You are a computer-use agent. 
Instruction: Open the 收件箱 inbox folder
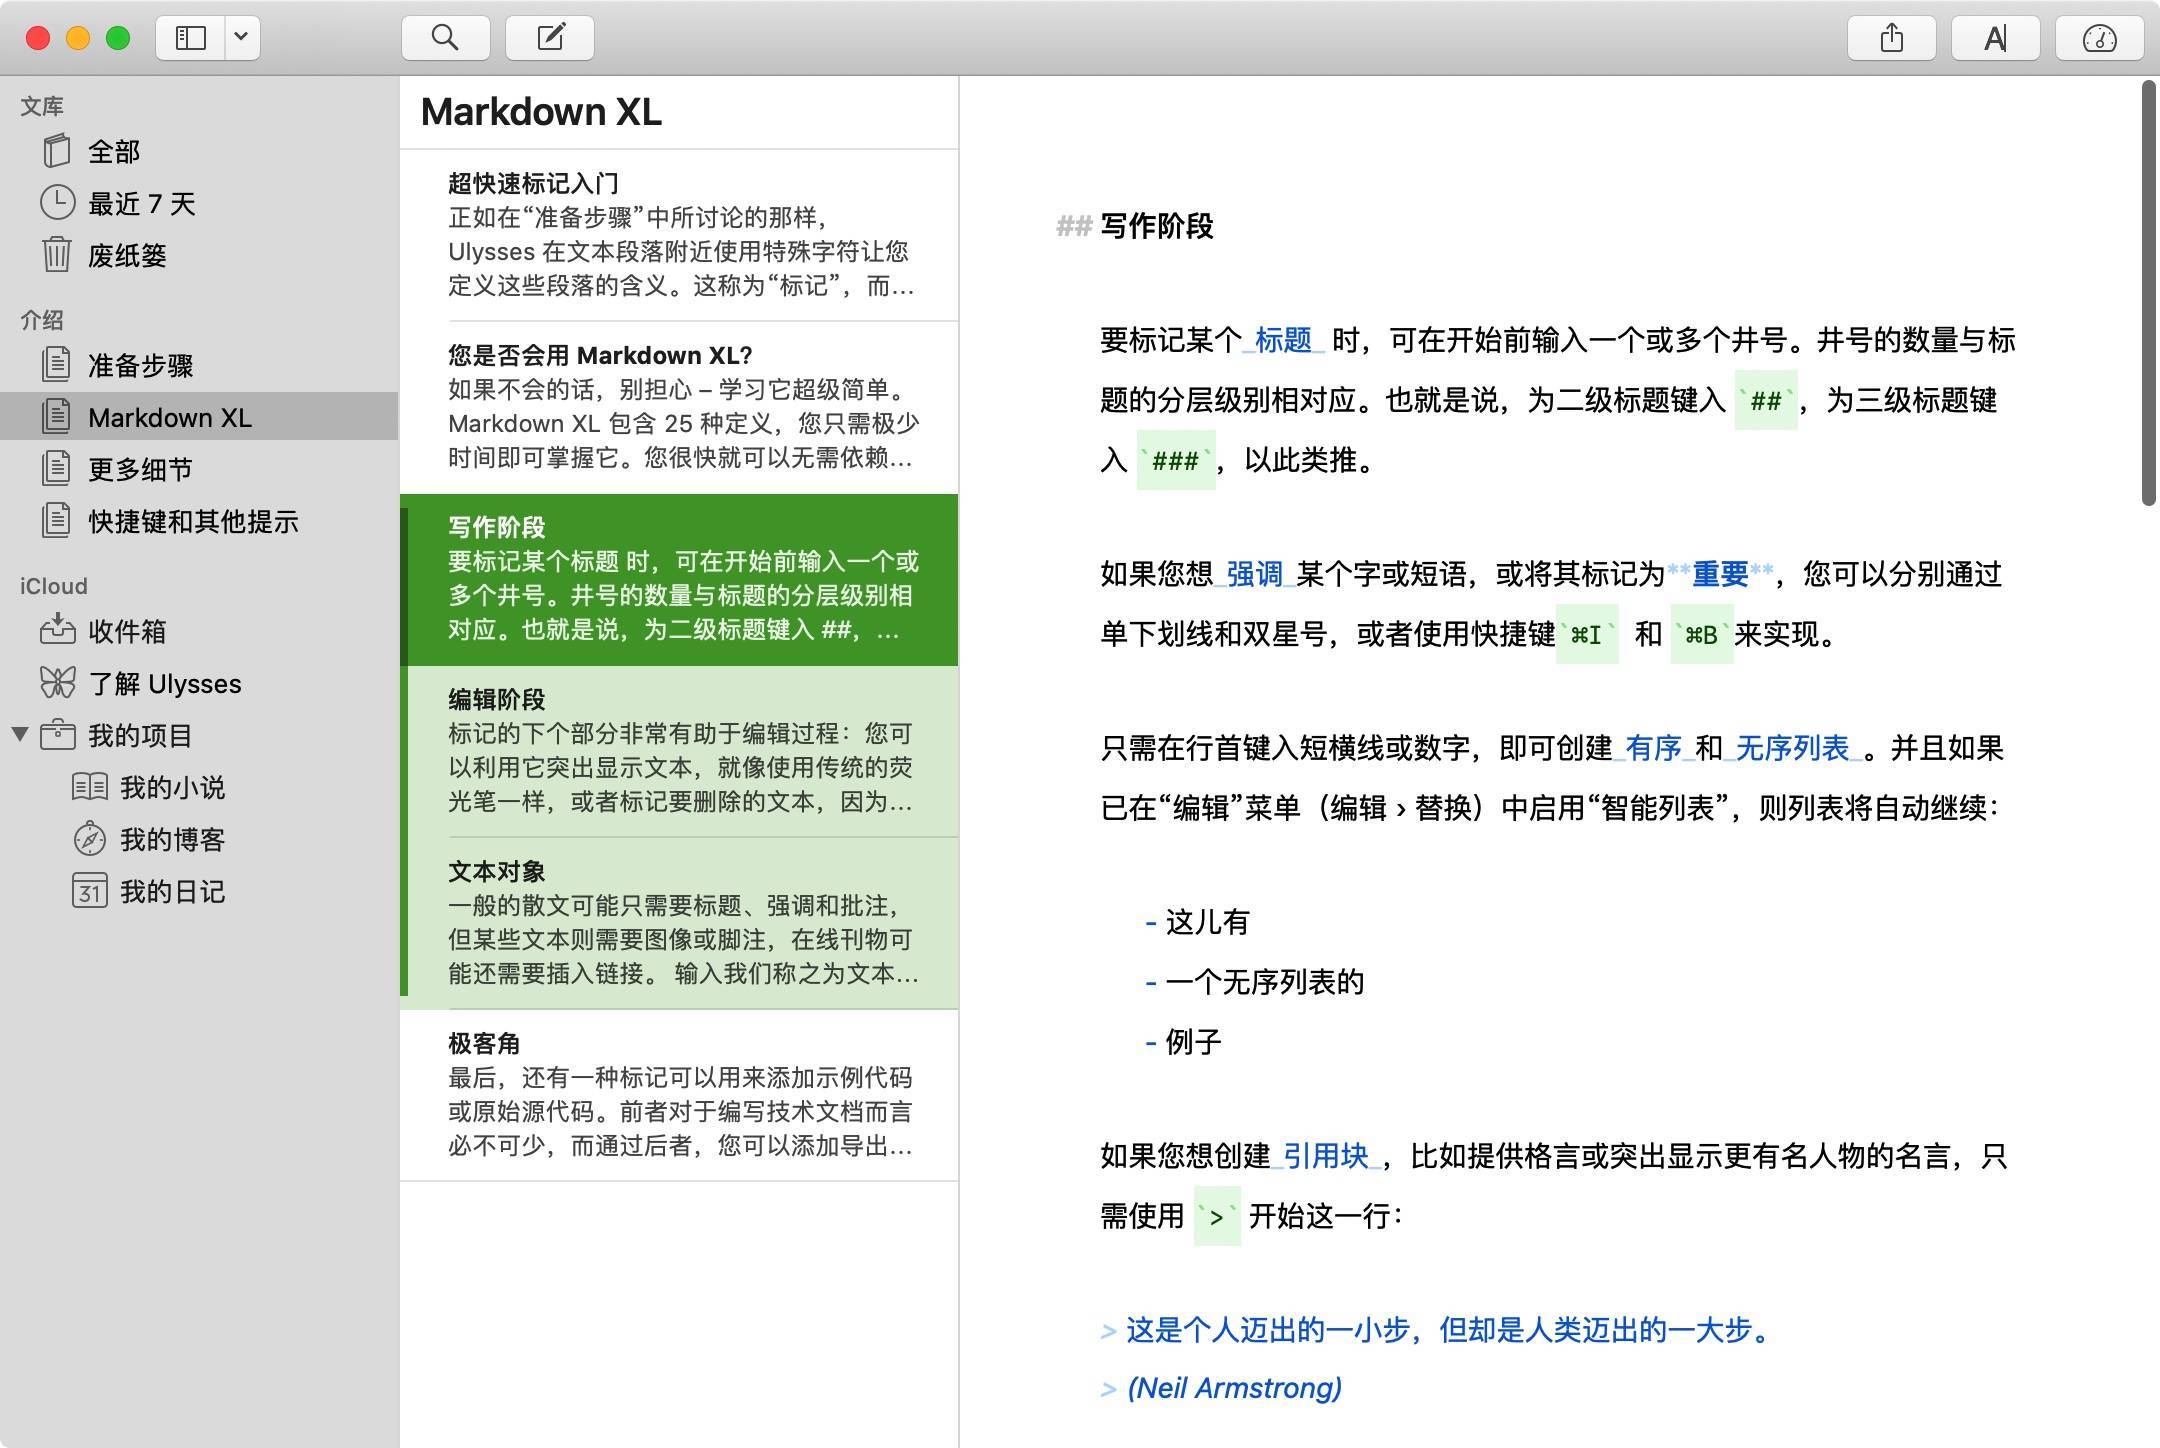(x=126, y=631)
